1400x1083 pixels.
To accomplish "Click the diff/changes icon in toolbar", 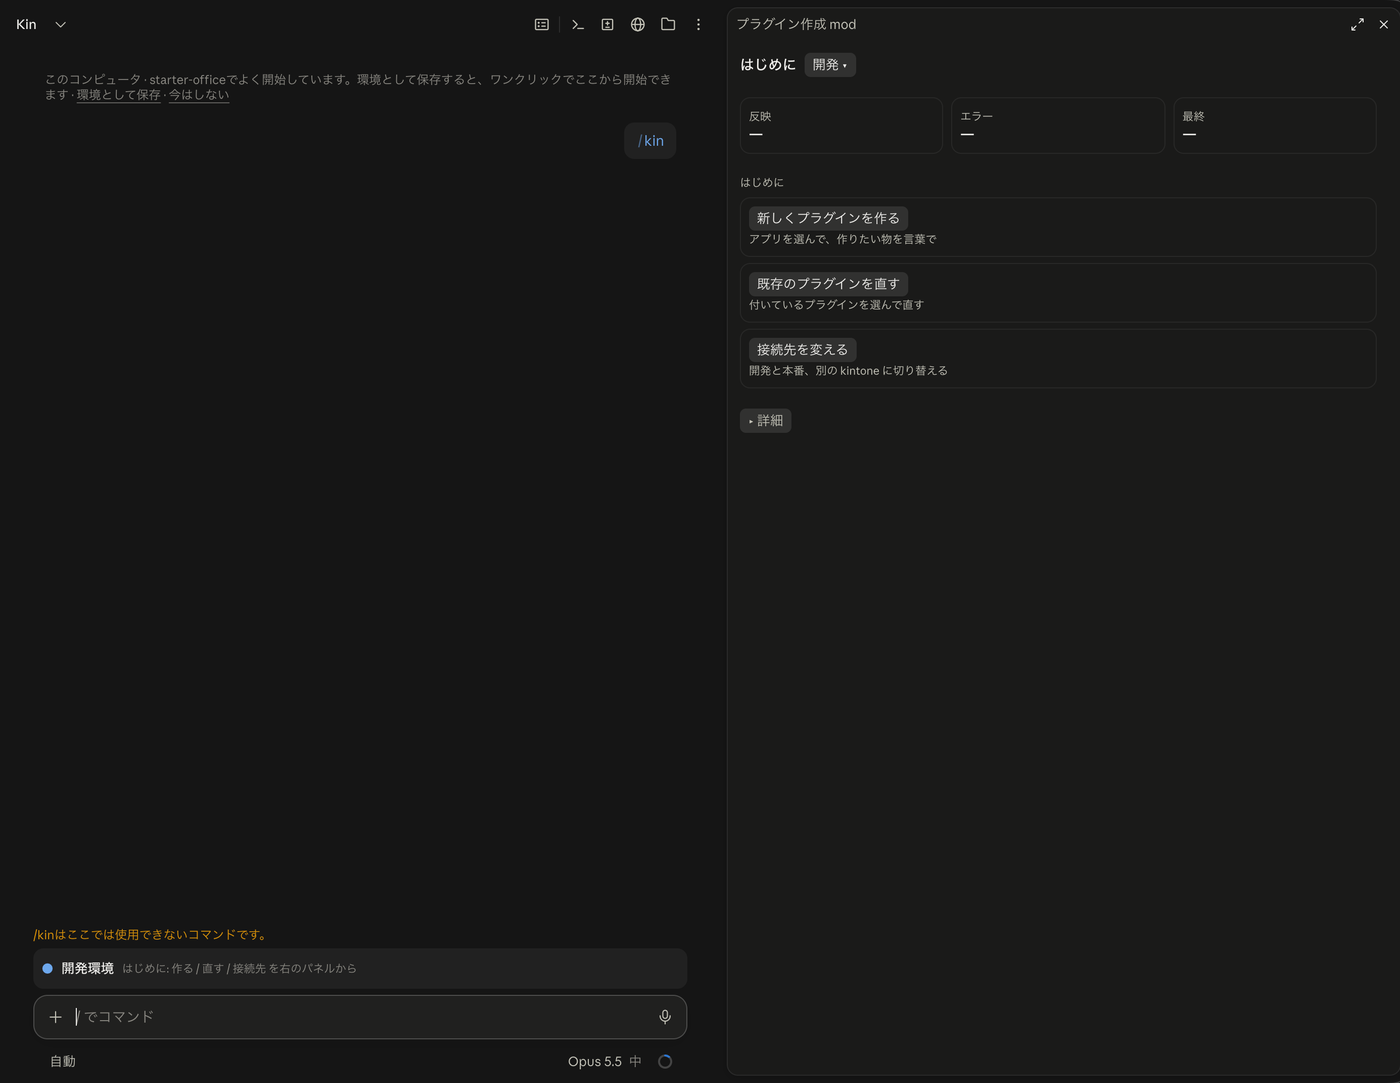I will tap(607, 24).
